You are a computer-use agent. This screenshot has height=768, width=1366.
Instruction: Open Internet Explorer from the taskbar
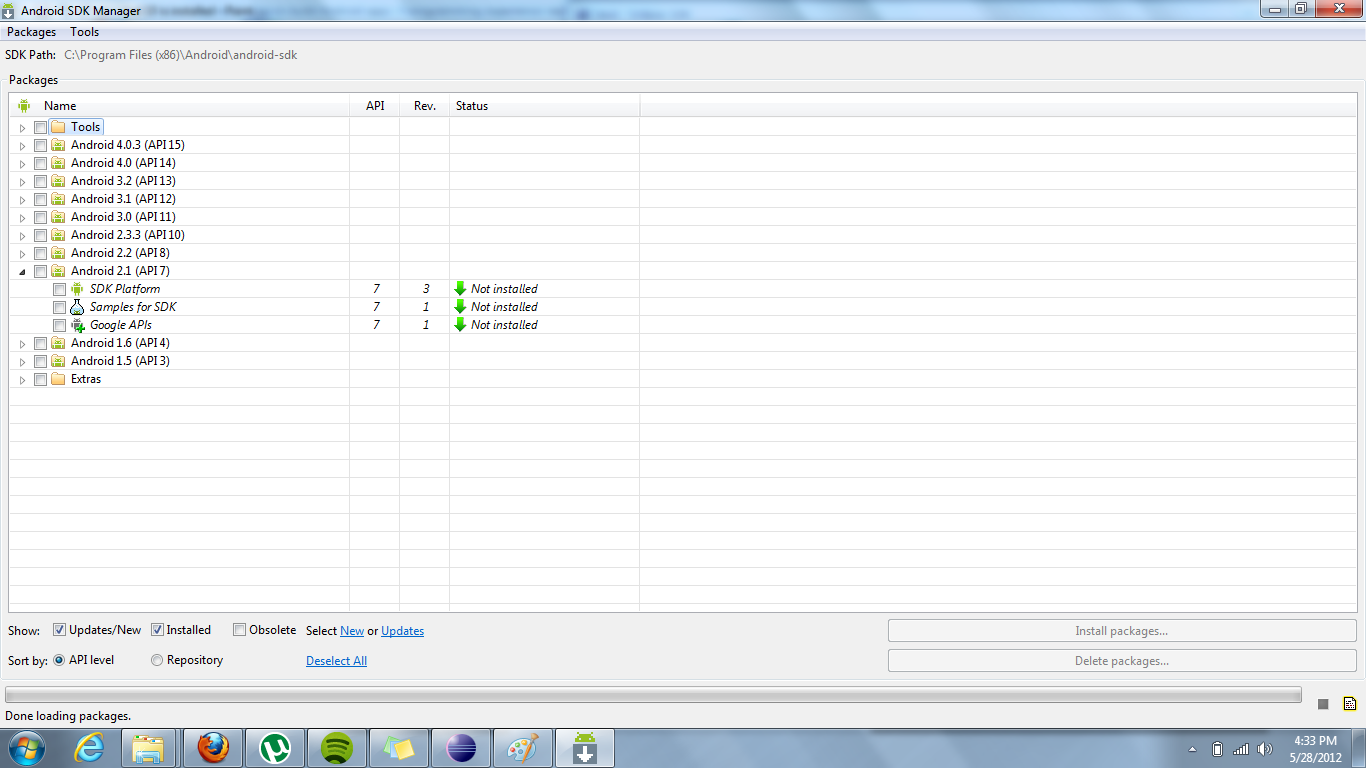coord(89,748)
